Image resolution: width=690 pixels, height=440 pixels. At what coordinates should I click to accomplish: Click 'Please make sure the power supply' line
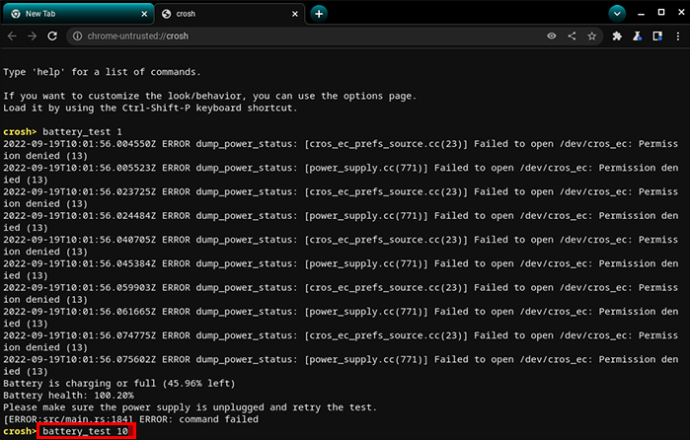(x=190, y=407)
